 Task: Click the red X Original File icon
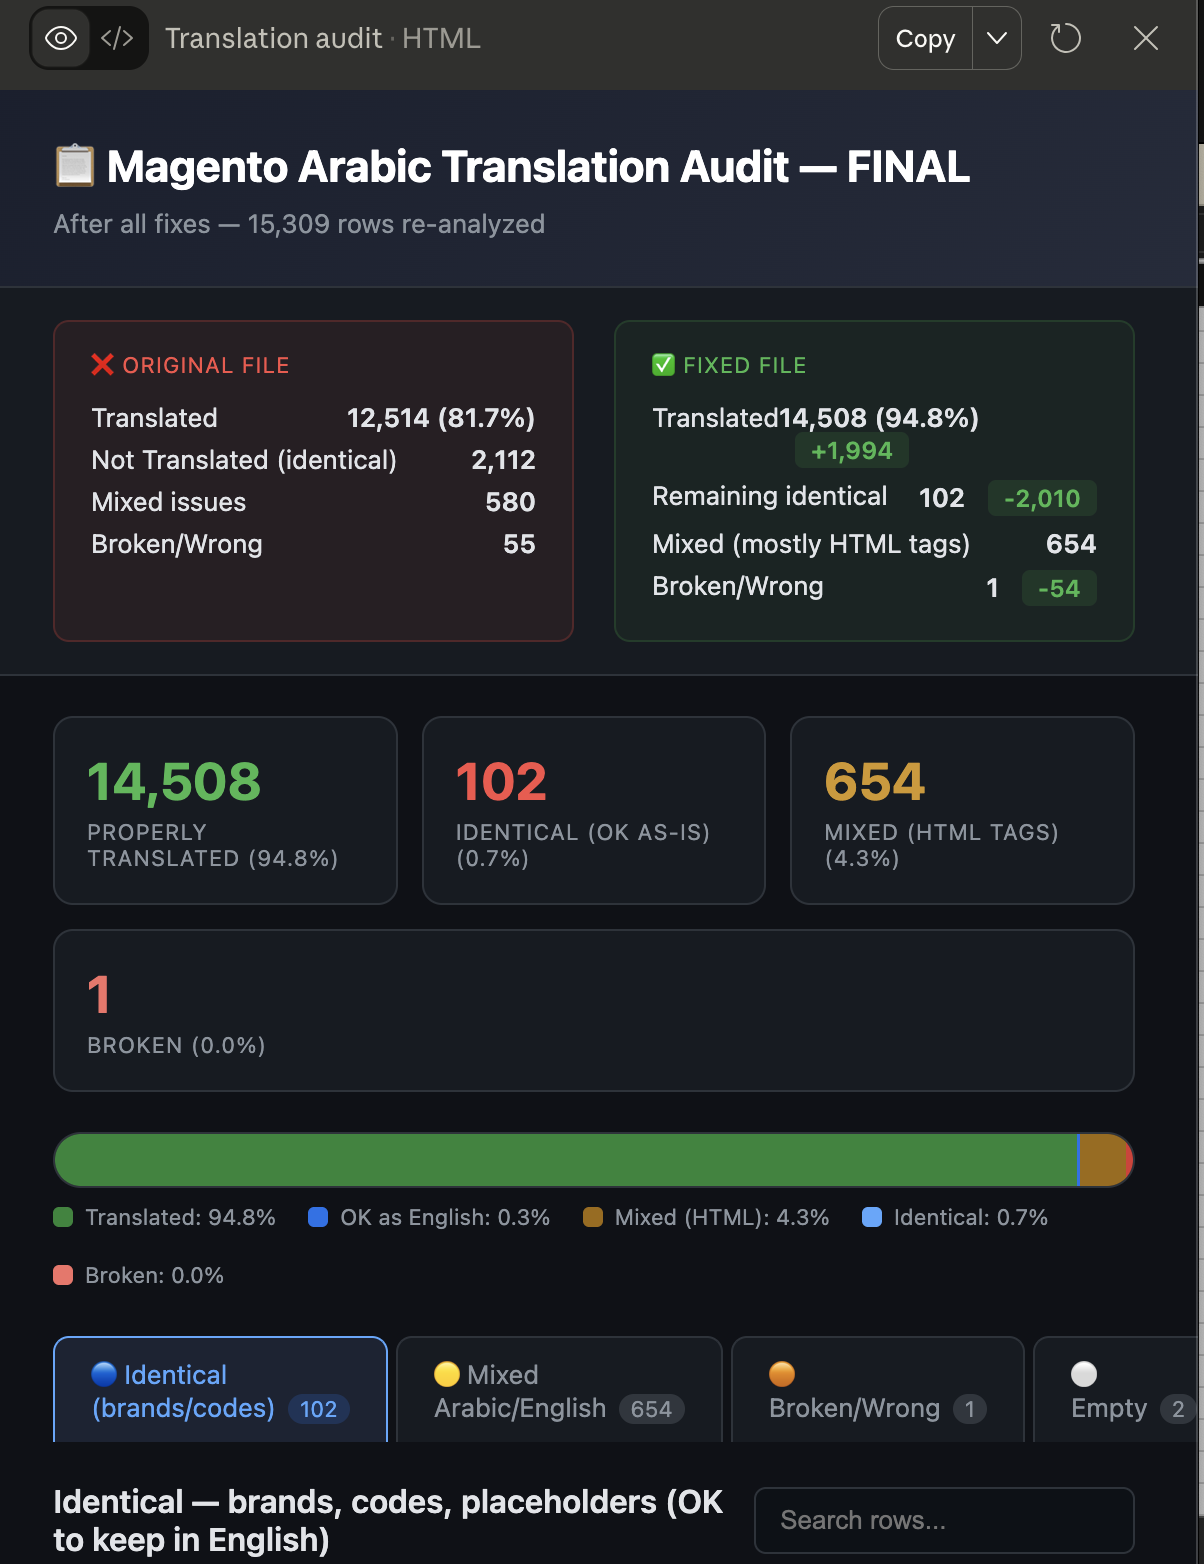pos(102,365)
